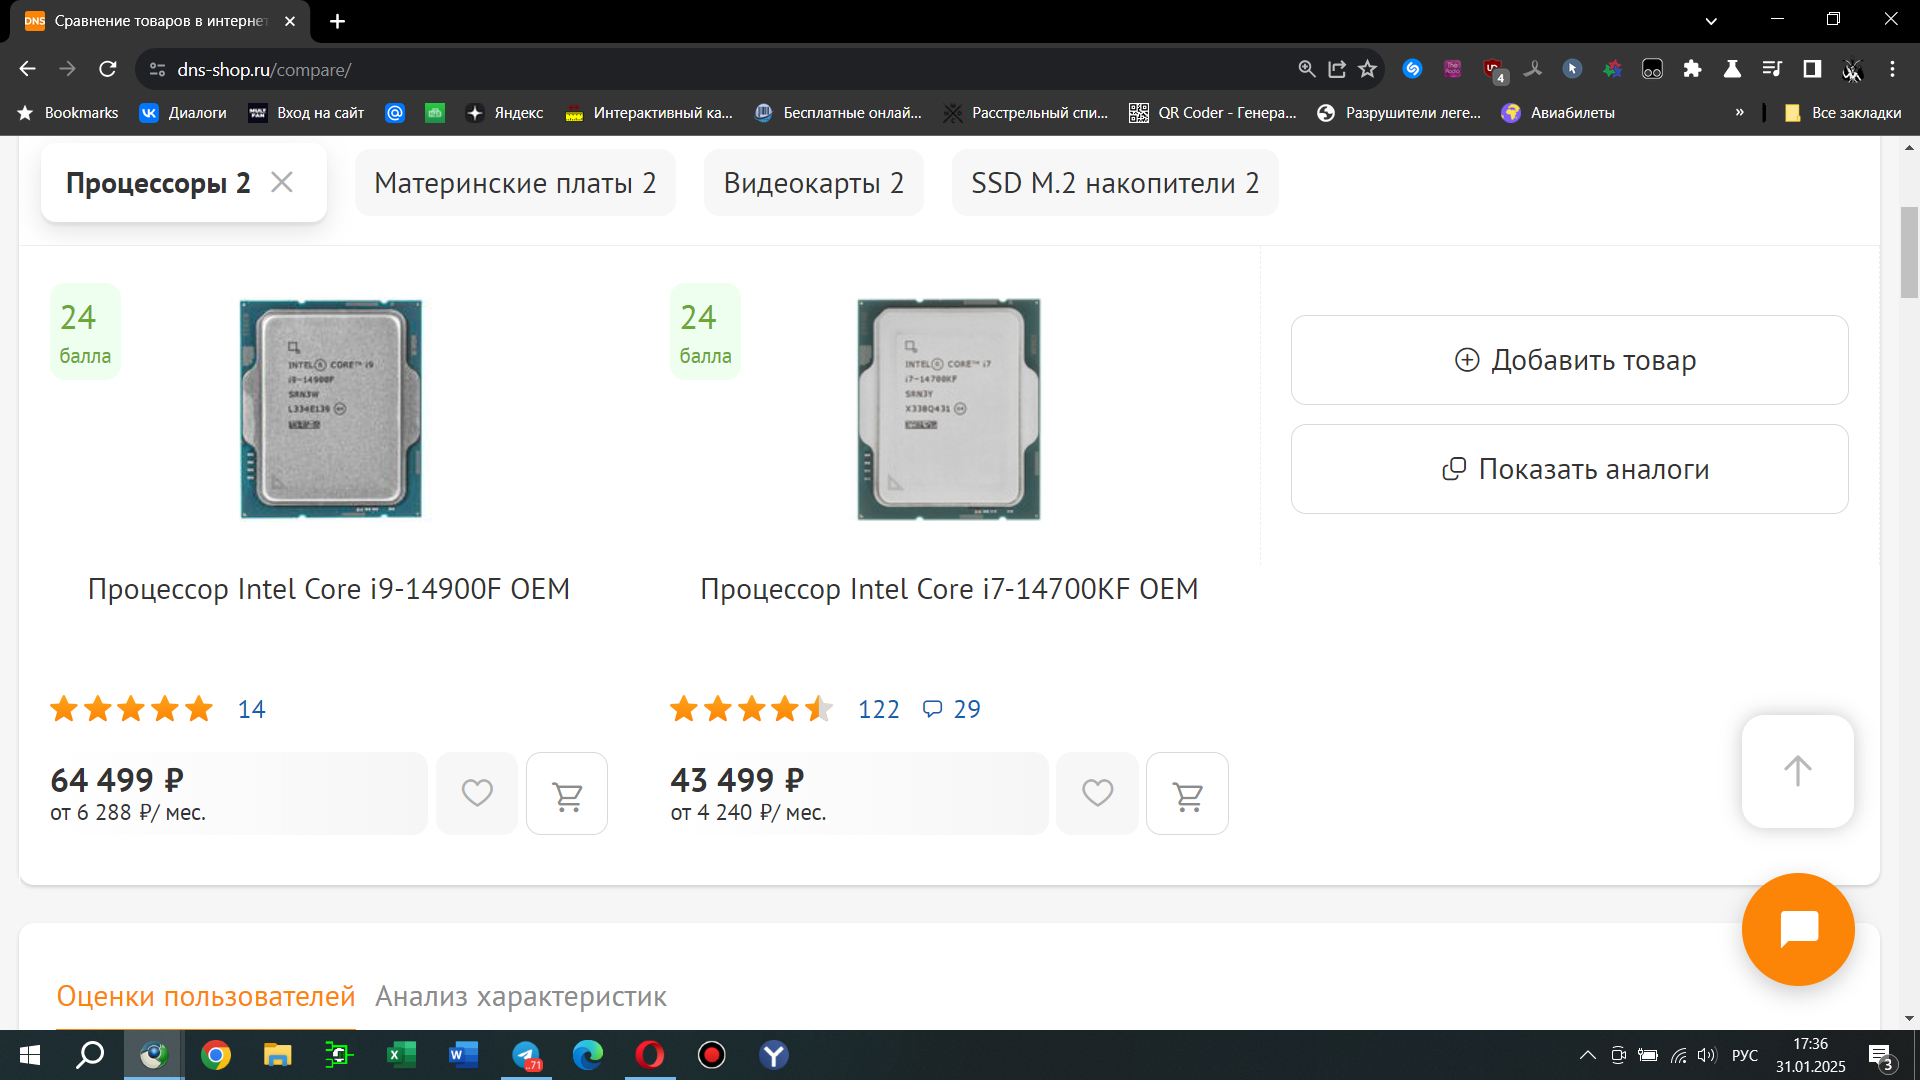Switch to Материнские платы 2 tab
1920x1080 pixels.
pyautogui.click(x=514, y=183)
